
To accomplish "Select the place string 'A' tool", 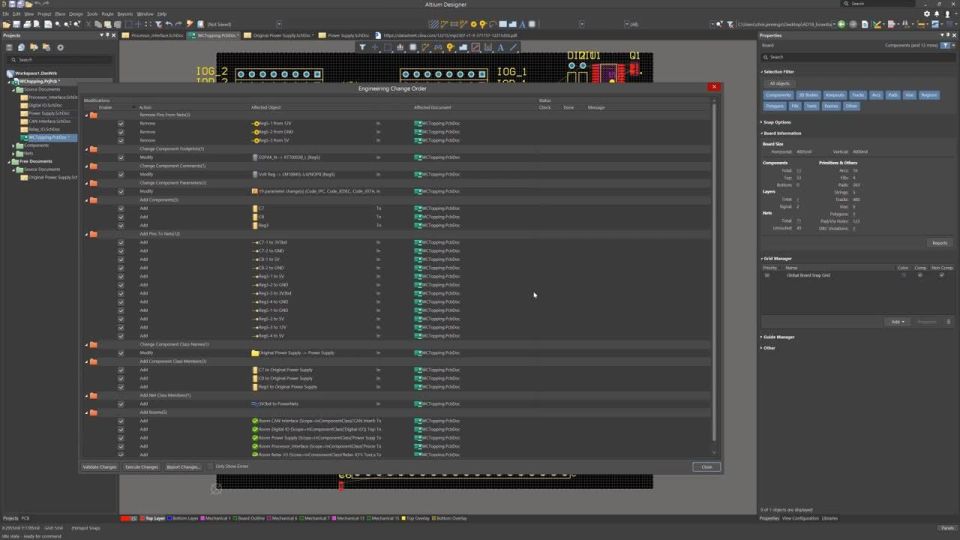I will pyautogui.click(x=500, y=47).
